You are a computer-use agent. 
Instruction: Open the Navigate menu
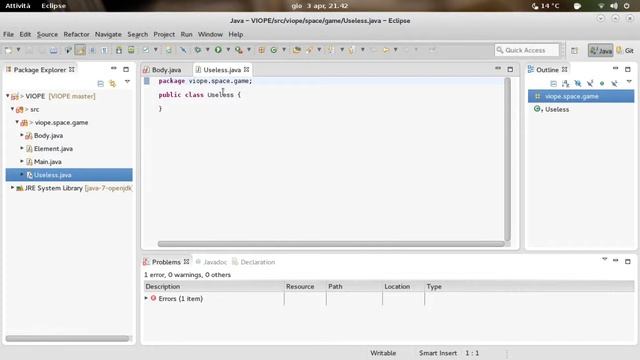coord(108,34)
